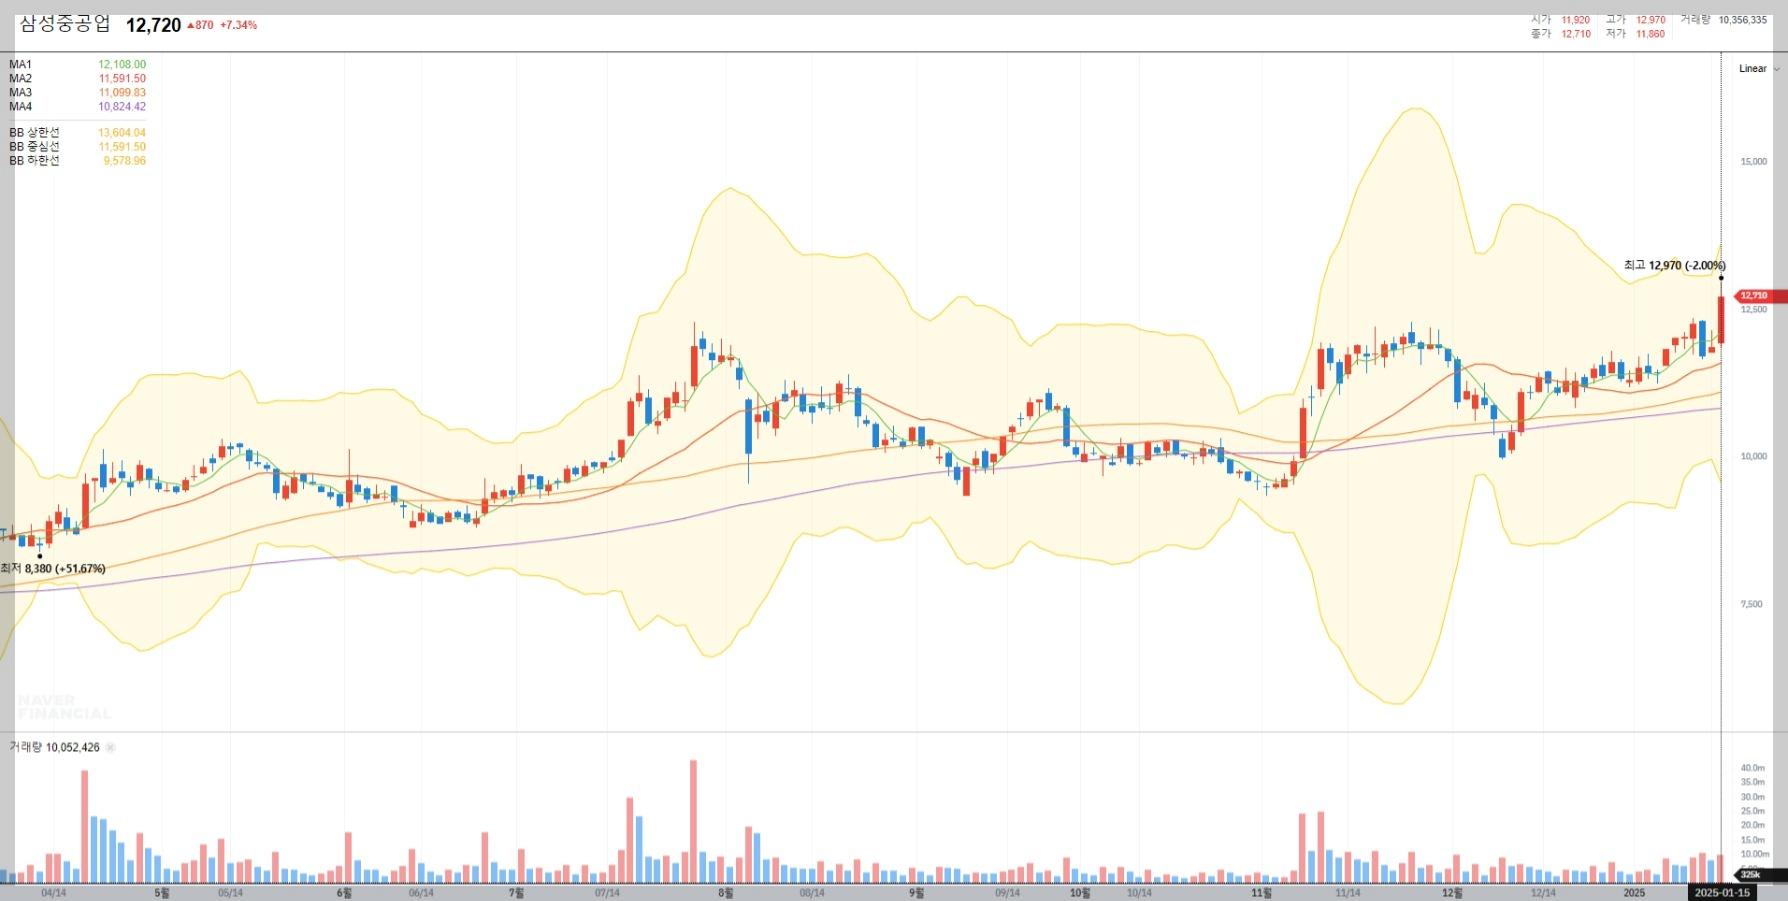Click the 04/14 label on the time axis
The height and width of the screenshot is (901, 1788).
tap(54, 893)
